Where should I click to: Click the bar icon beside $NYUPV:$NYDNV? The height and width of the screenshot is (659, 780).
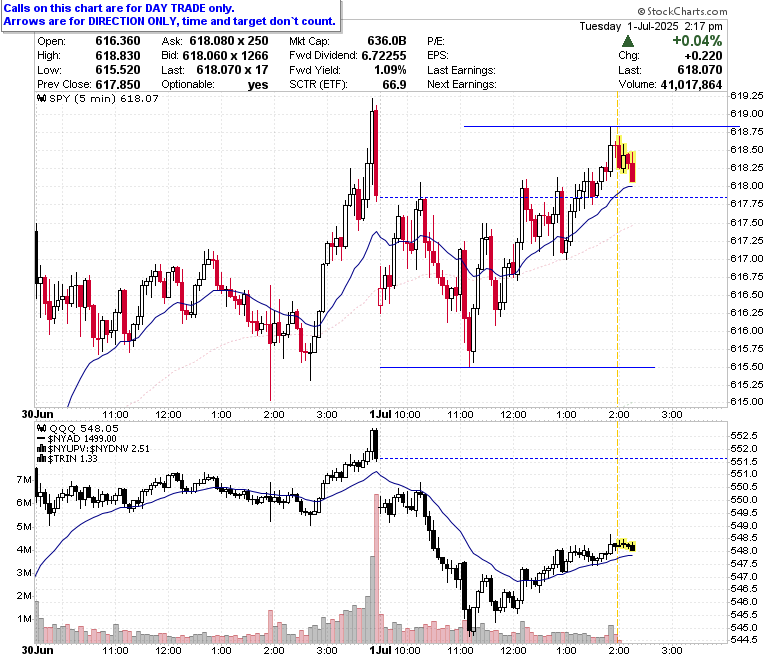(42, 449)
